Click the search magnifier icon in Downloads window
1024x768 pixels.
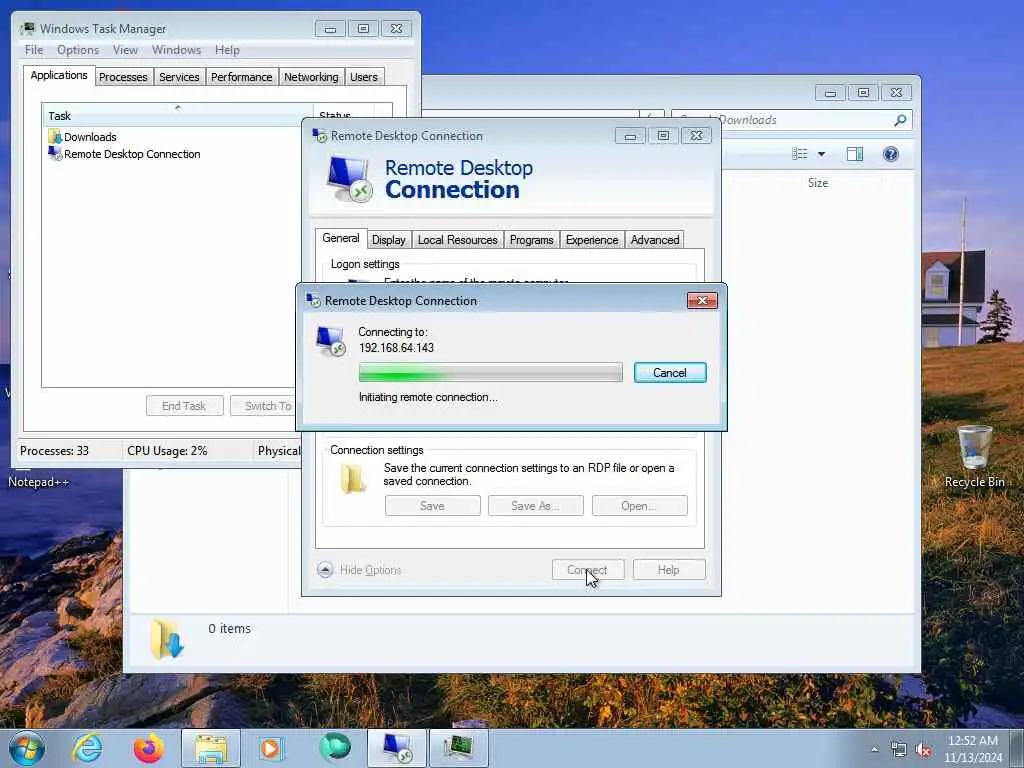point(900,120)
